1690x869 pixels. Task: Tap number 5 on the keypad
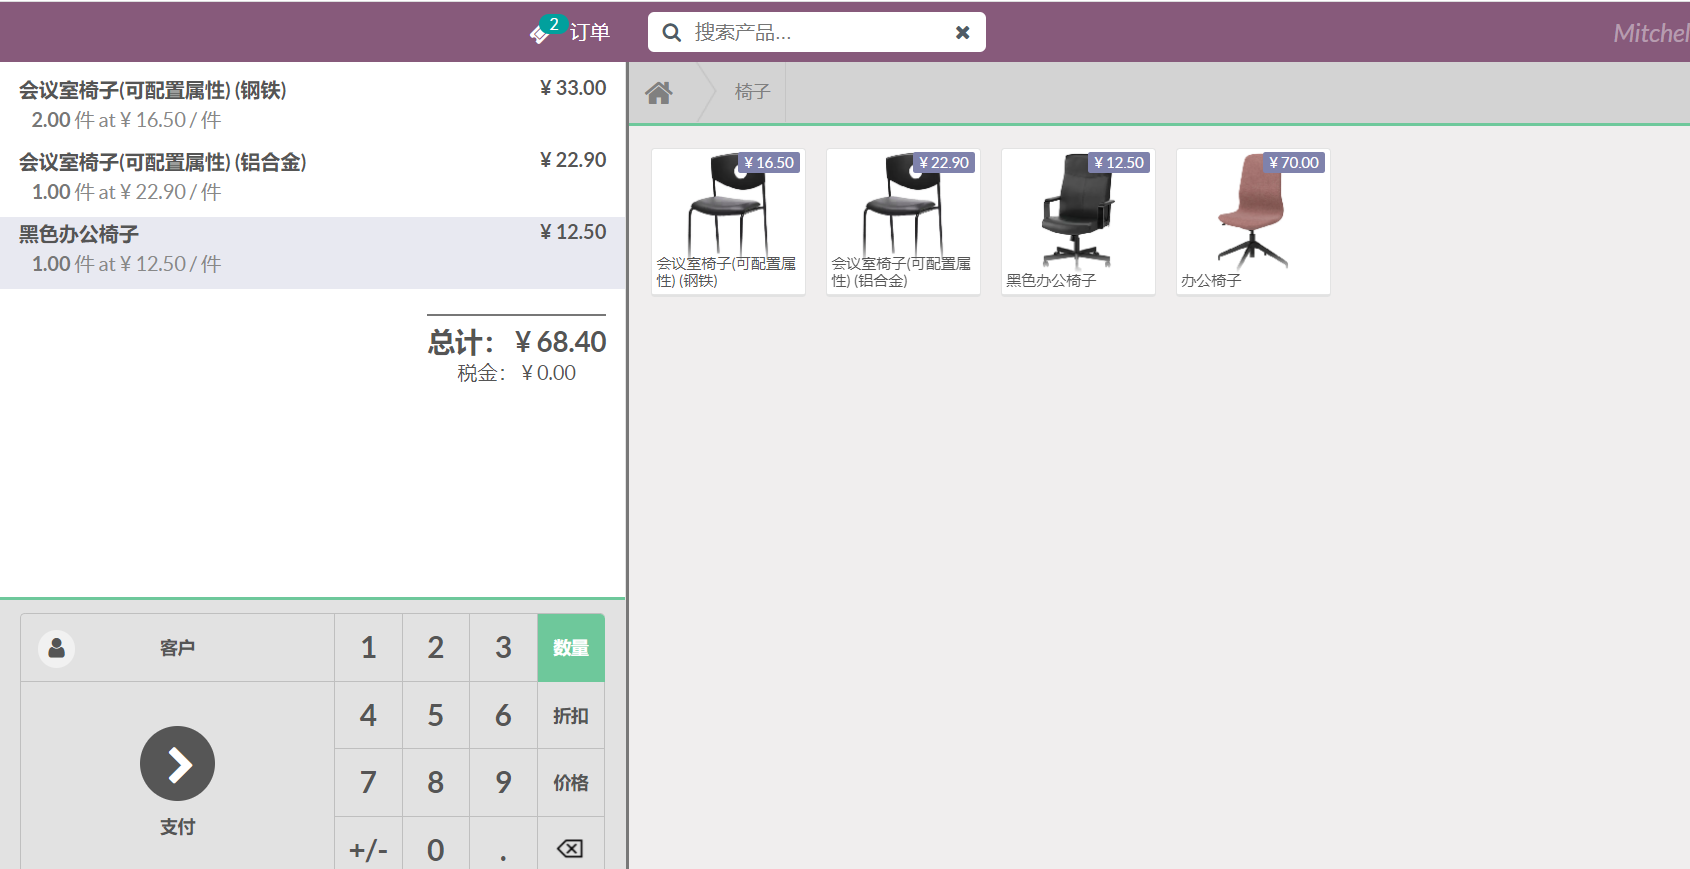click(436, 716)
